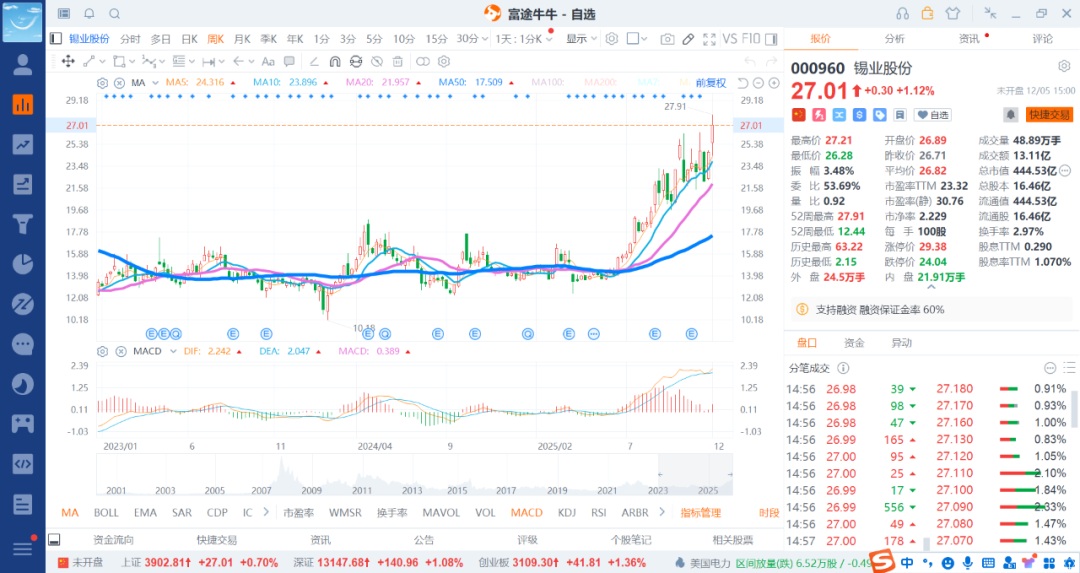Screen dimensions: 1080x573
Task: Click the China flag market icon
Action: click(798, 115)
